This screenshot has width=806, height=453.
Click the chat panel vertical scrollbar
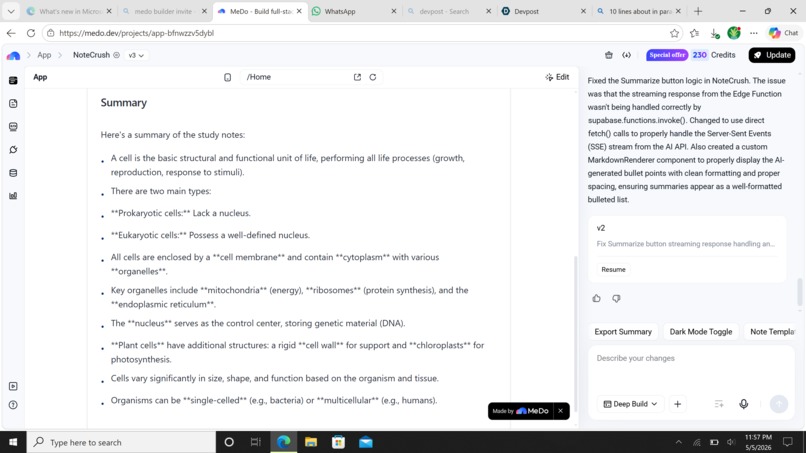click(x=799, y=292)
